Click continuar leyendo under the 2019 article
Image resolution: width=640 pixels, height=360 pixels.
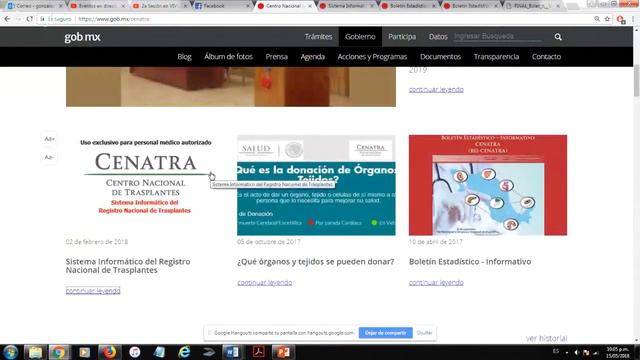[x=436, y=89]
